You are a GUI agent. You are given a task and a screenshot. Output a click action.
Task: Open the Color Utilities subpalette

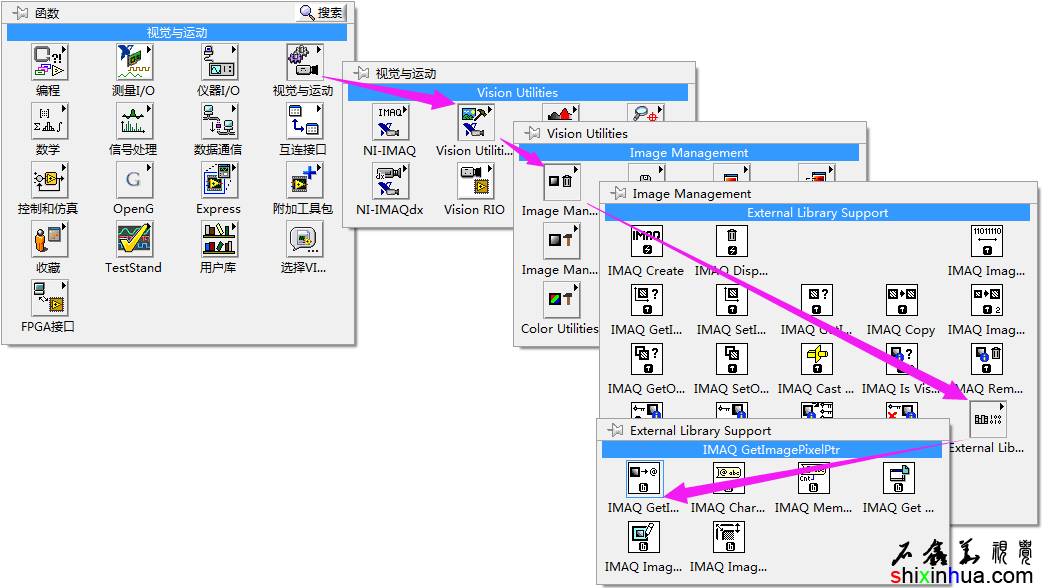[x=562, y=300]
